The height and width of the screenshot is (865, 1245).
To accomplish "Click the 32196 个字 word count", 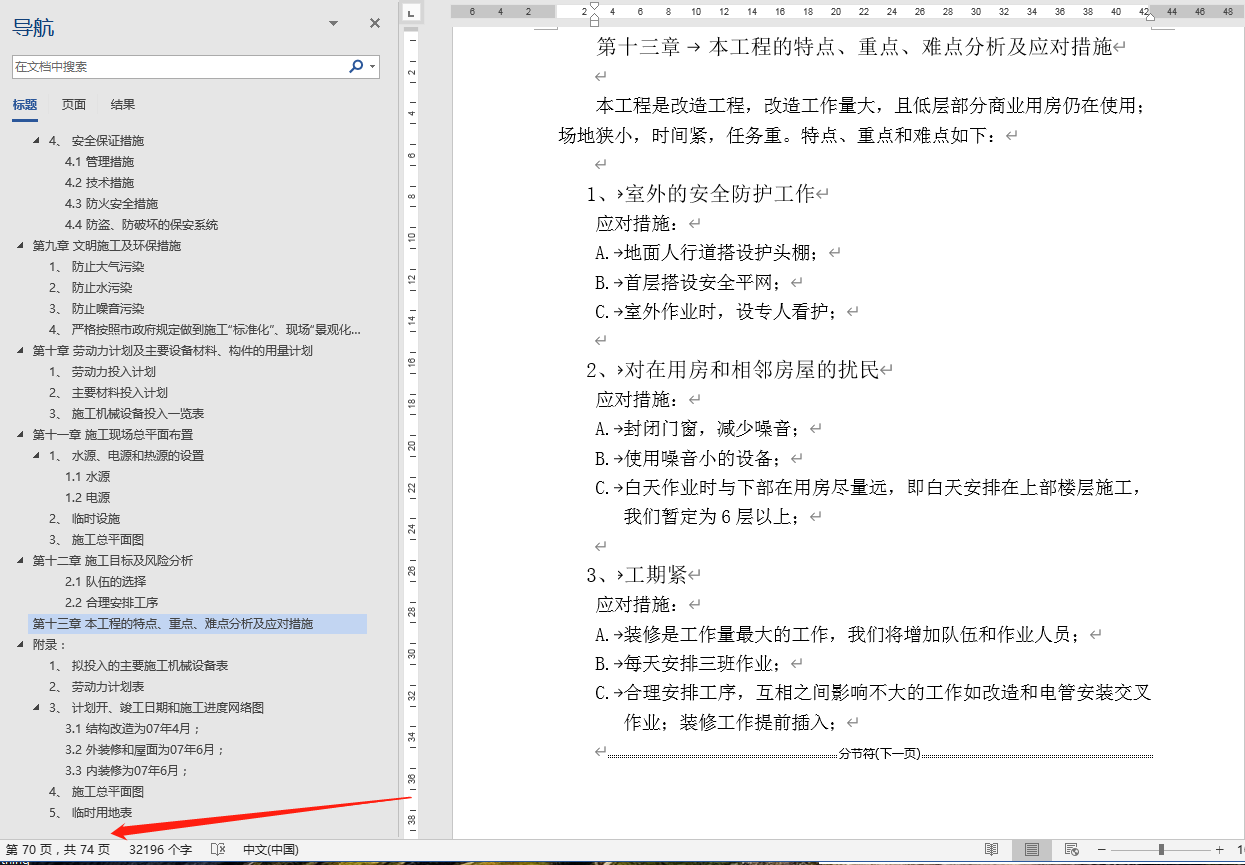I will [x=161, y=849].
